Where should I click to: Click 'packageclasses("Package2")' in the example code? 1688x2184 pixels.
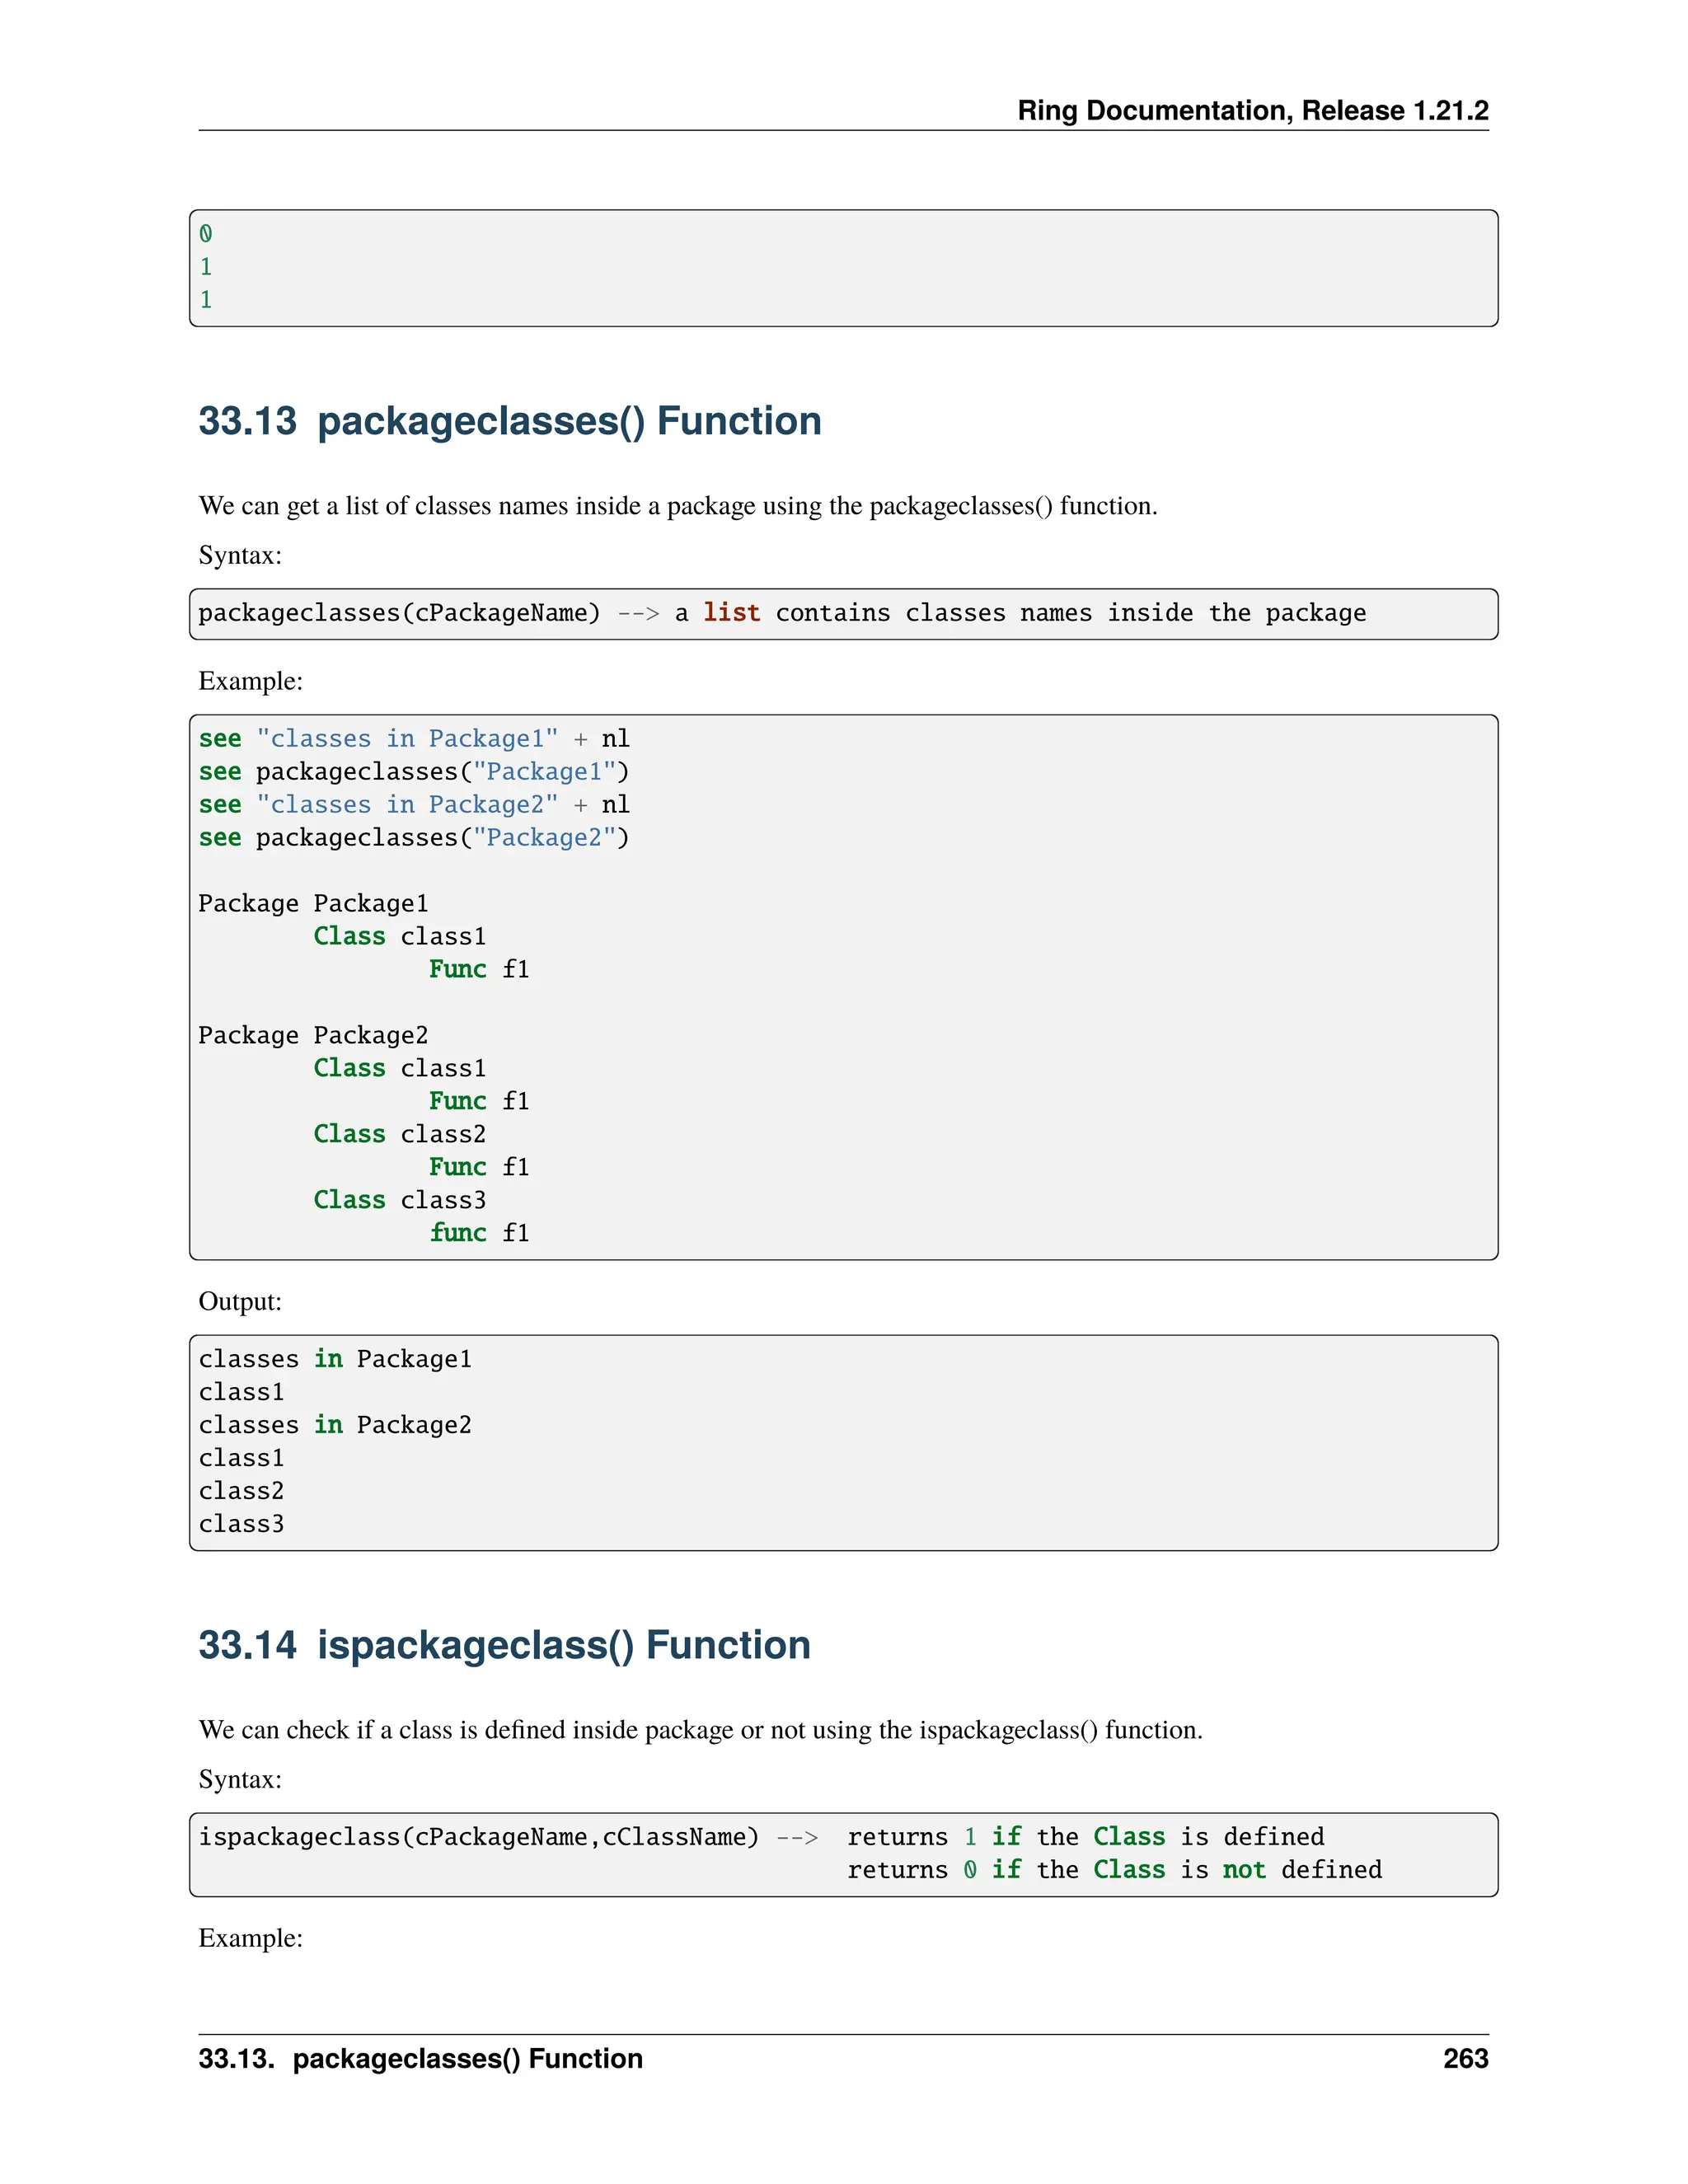click(x=442, y=838)
